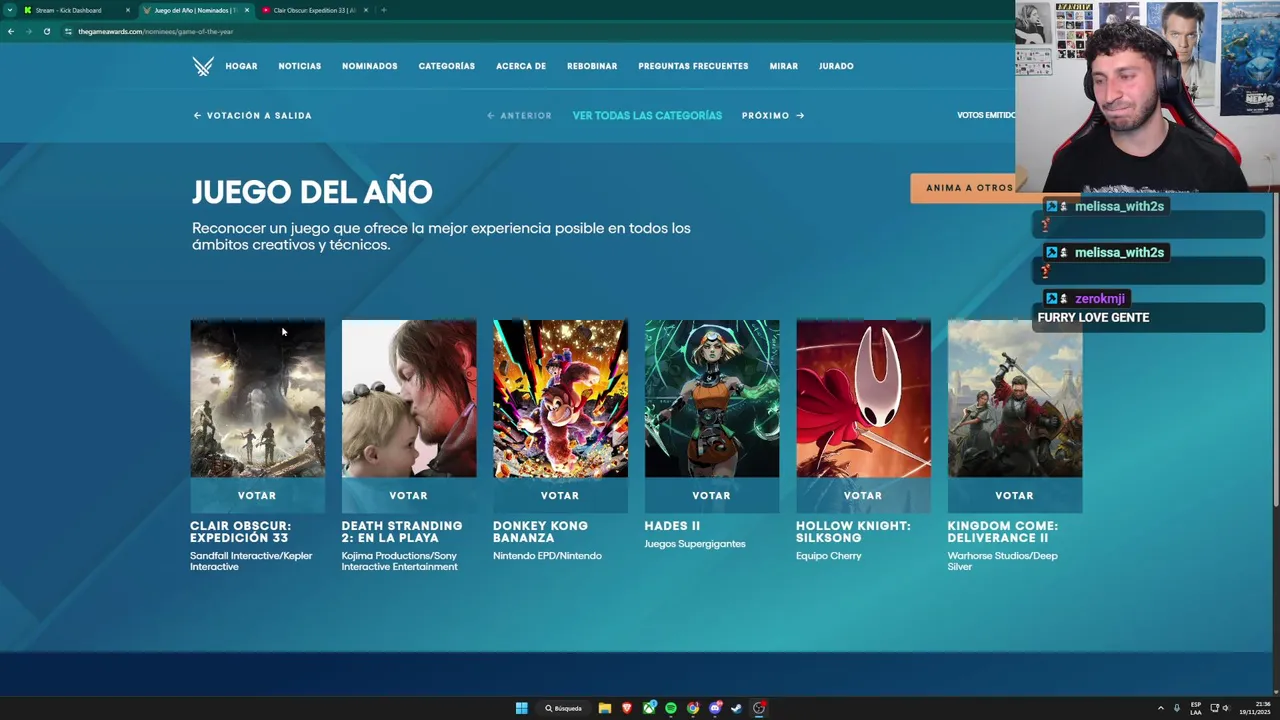Open Spotify from taskbar
This screenshot has height=720, width=1280.
pyautogui.click(x=671, y=708)
